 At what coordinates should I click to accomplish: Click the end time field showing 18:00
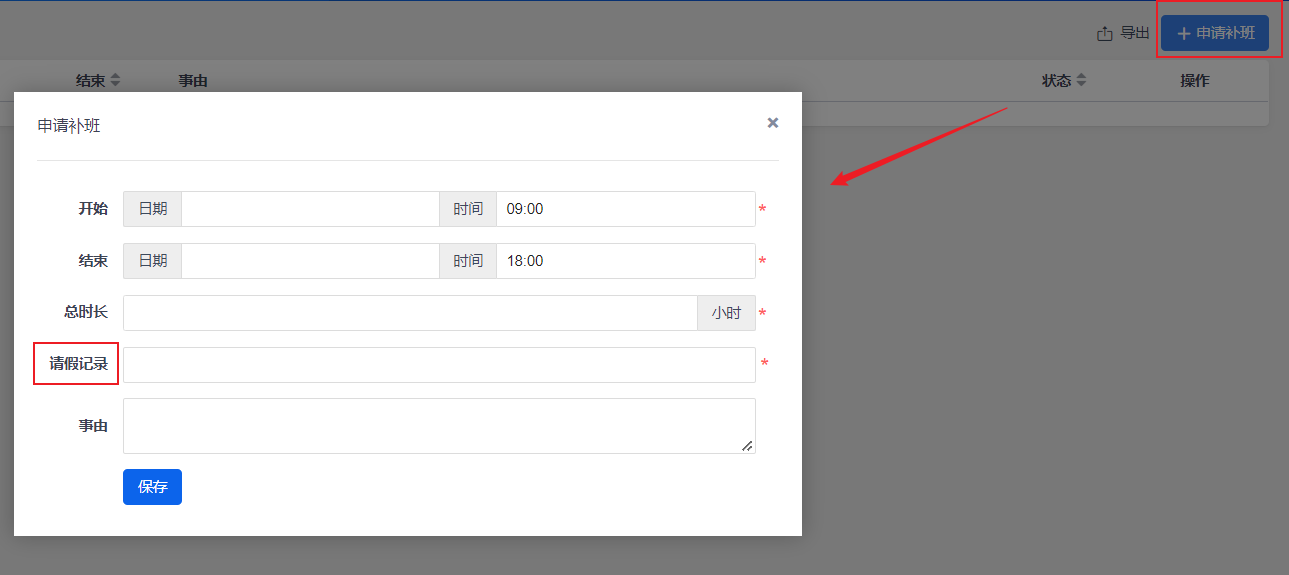coord(626,261)
